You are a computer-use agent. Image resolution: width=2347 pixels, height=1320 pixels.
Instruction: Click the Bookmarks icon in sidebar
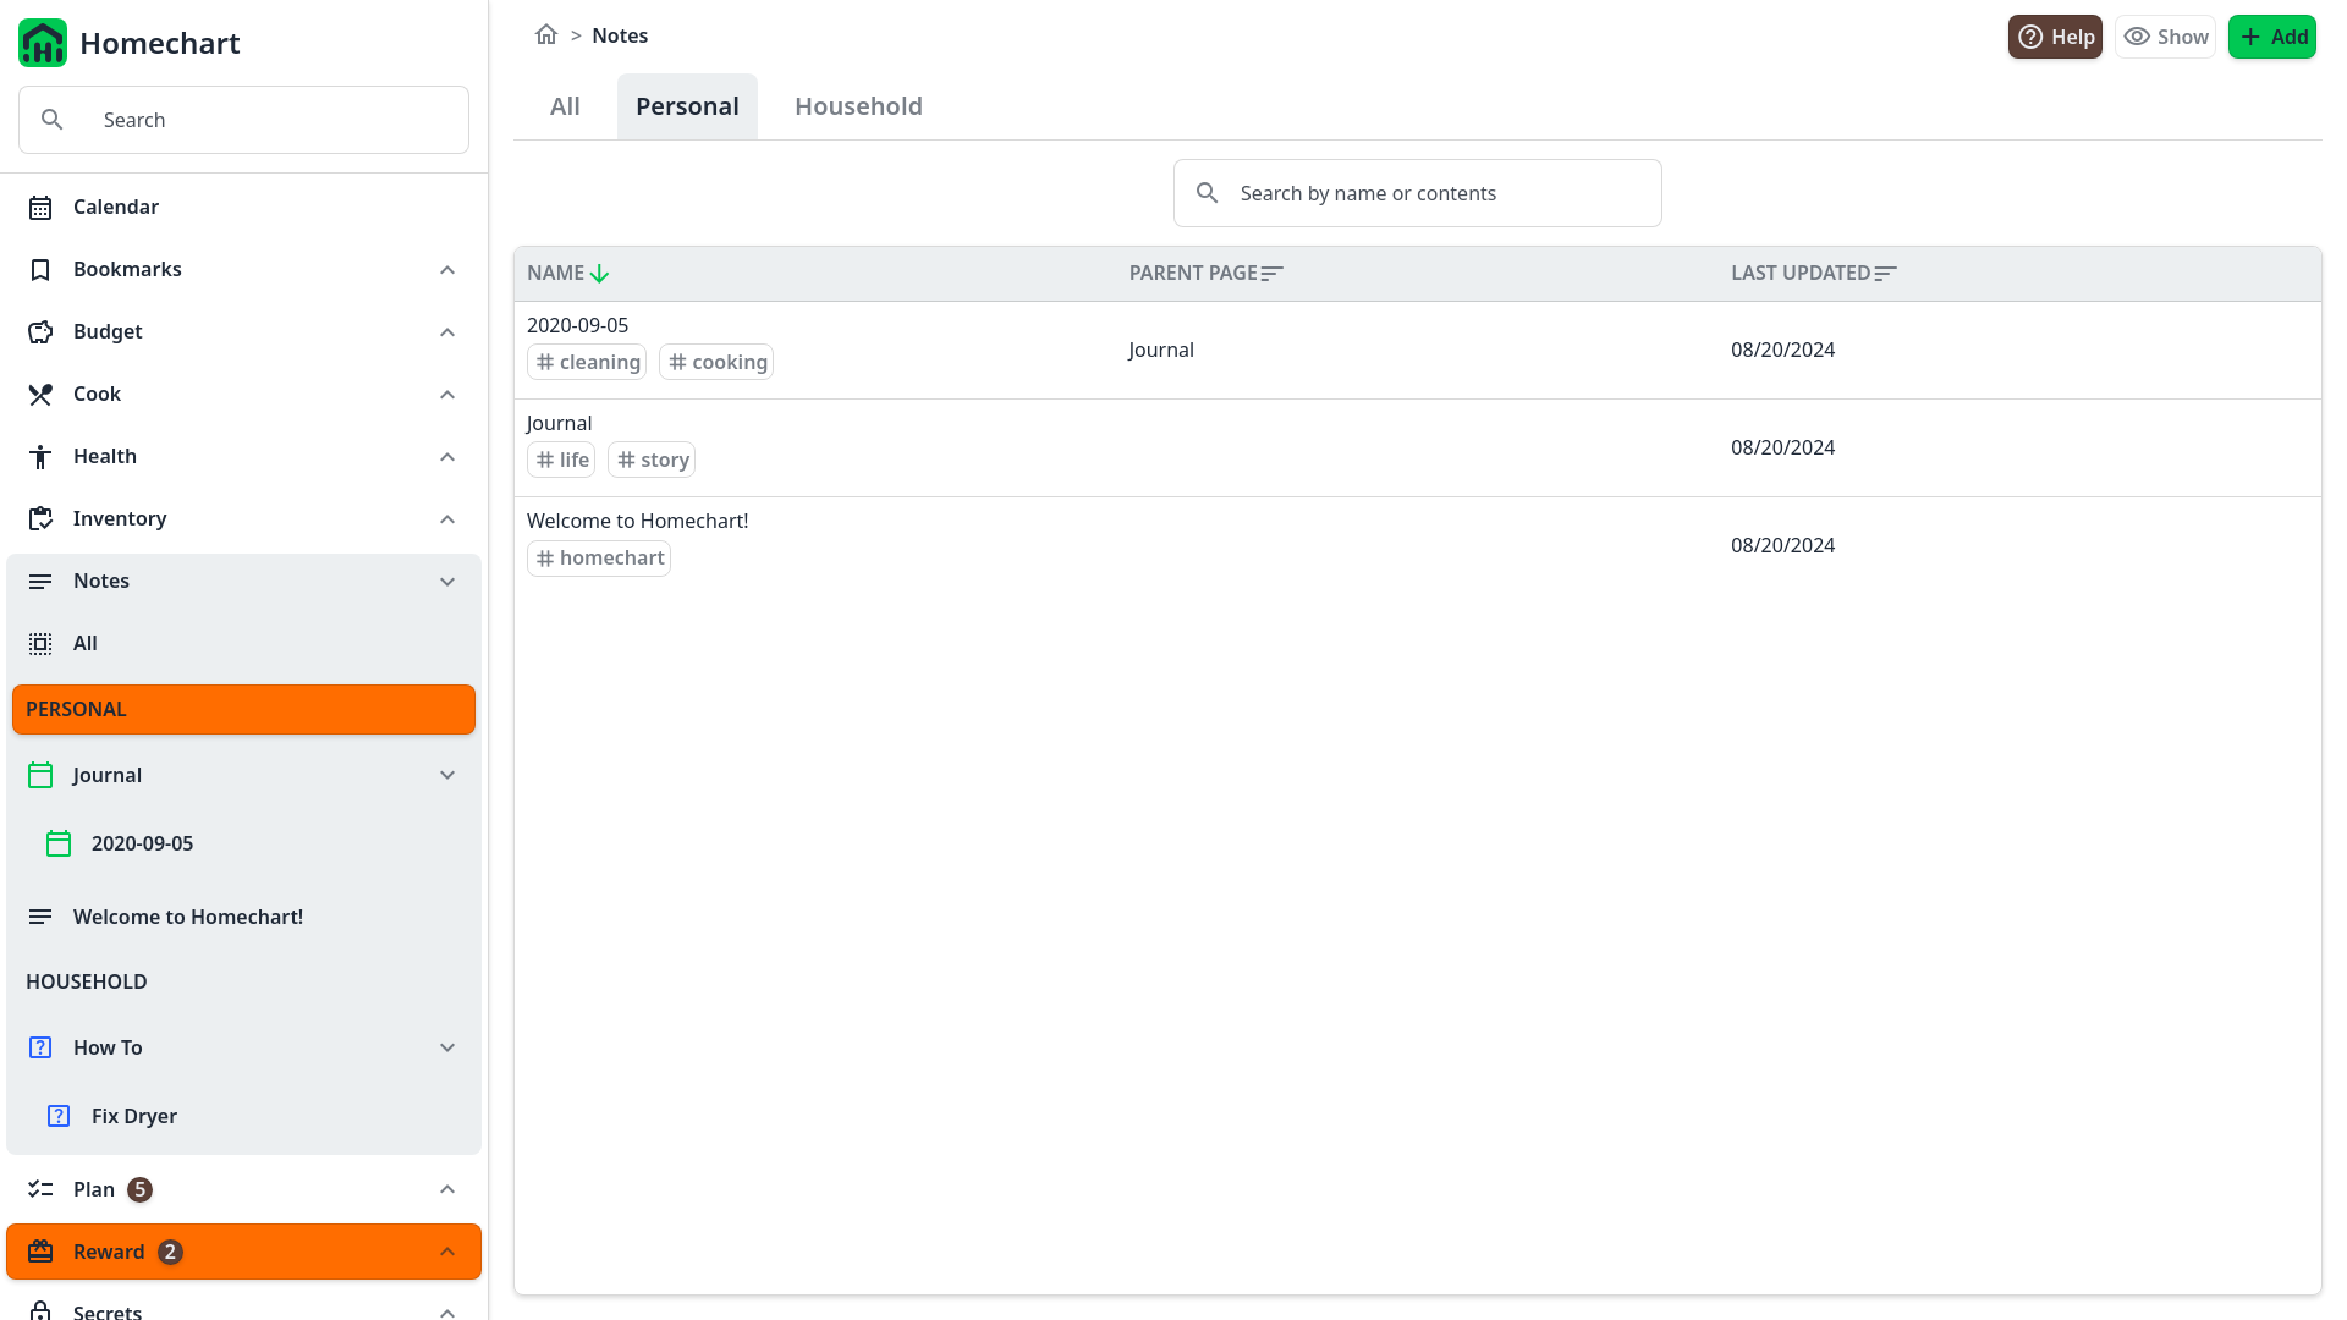[x=40, y=269]
